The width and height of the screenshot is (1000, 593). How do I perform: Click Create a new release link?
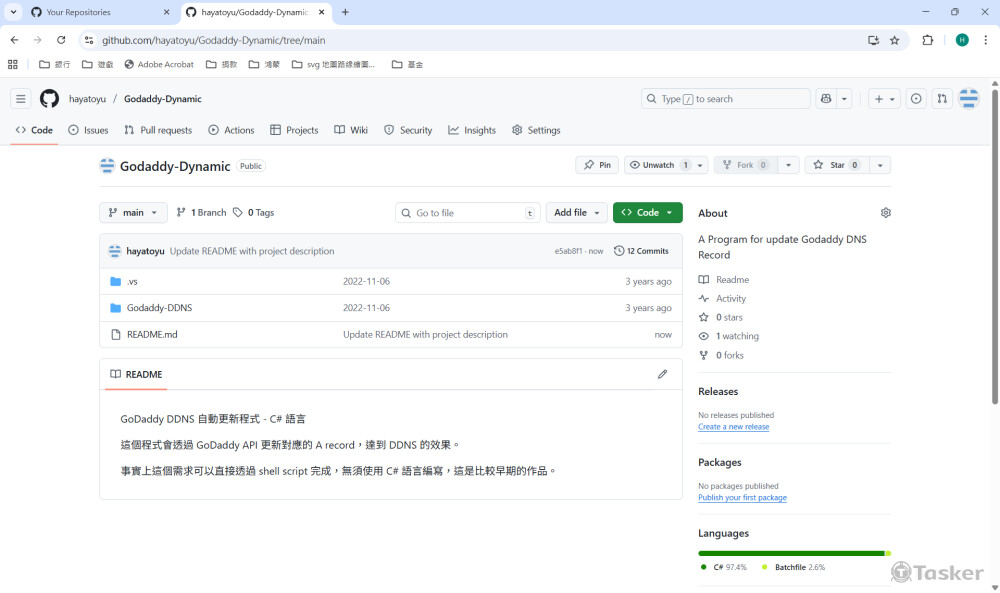click(x=733, y=427)
